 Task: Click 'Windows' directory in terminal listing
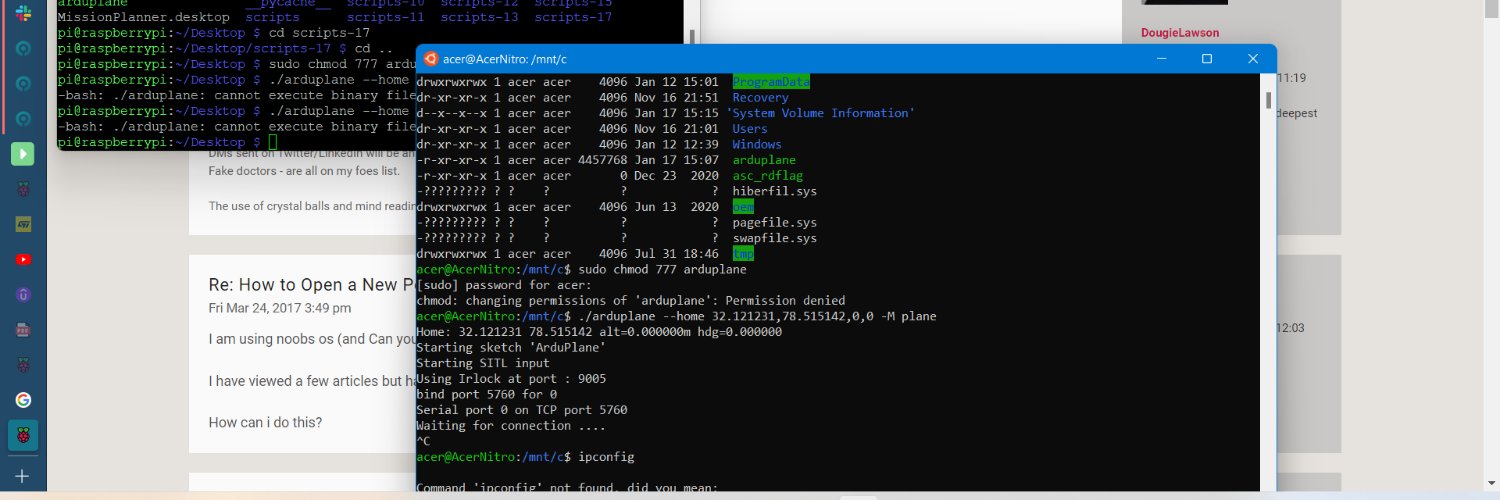coord(757,144)
